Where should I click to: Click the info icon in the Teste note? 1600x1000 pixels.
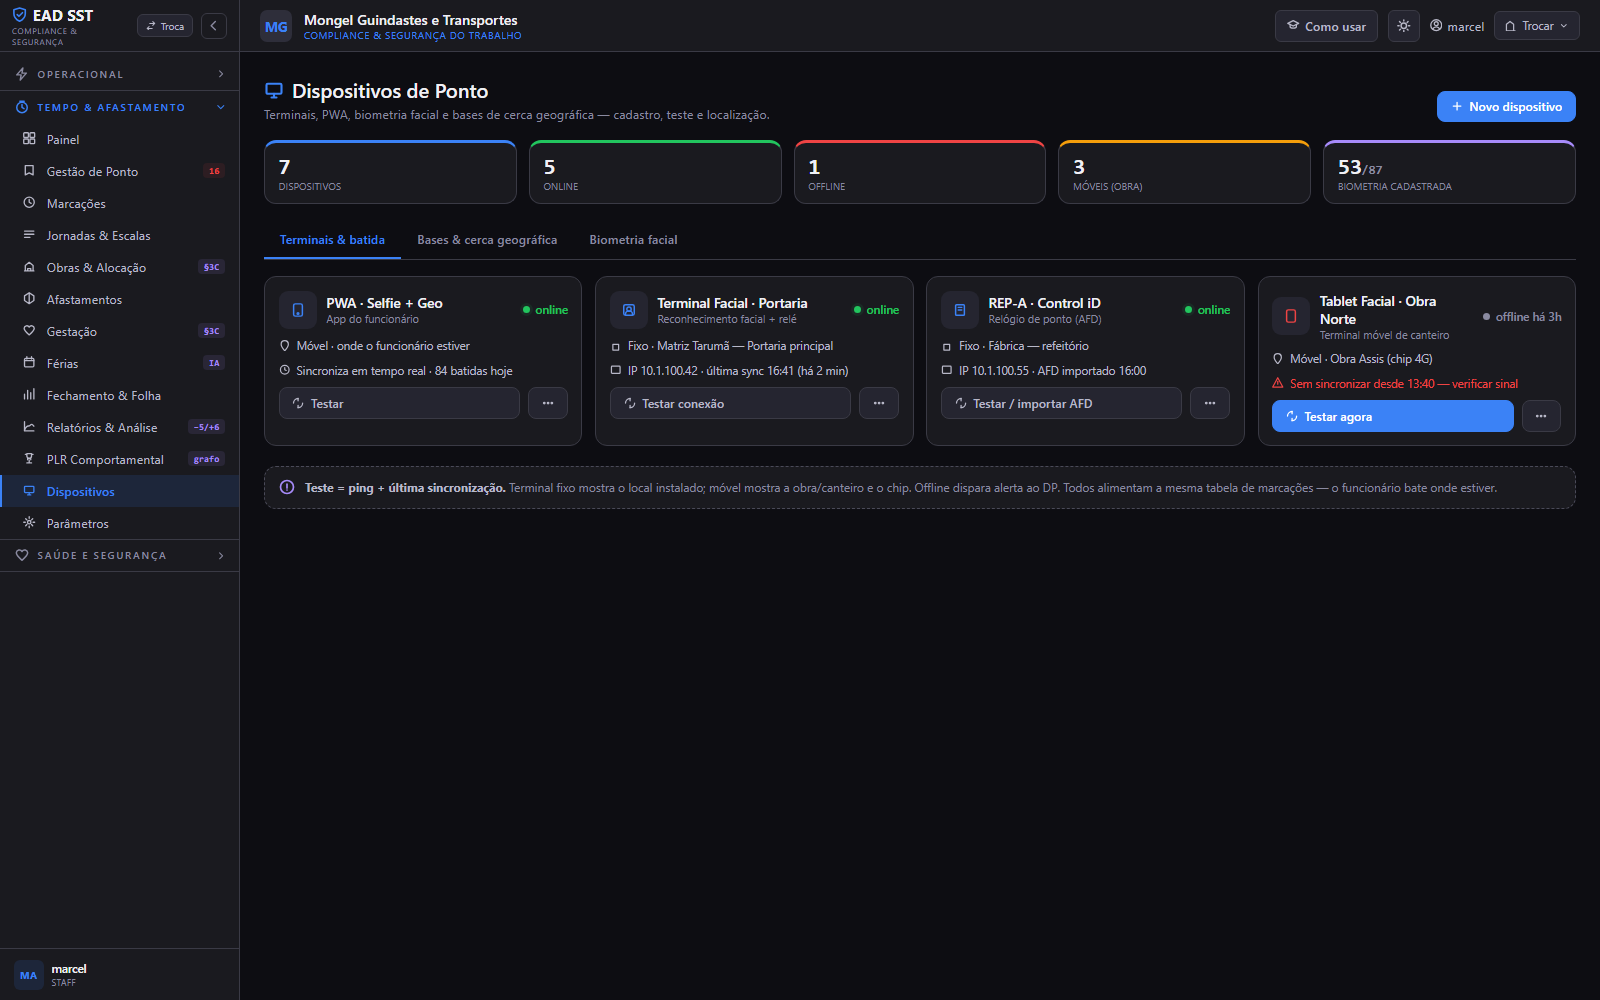tap(287, 487)
